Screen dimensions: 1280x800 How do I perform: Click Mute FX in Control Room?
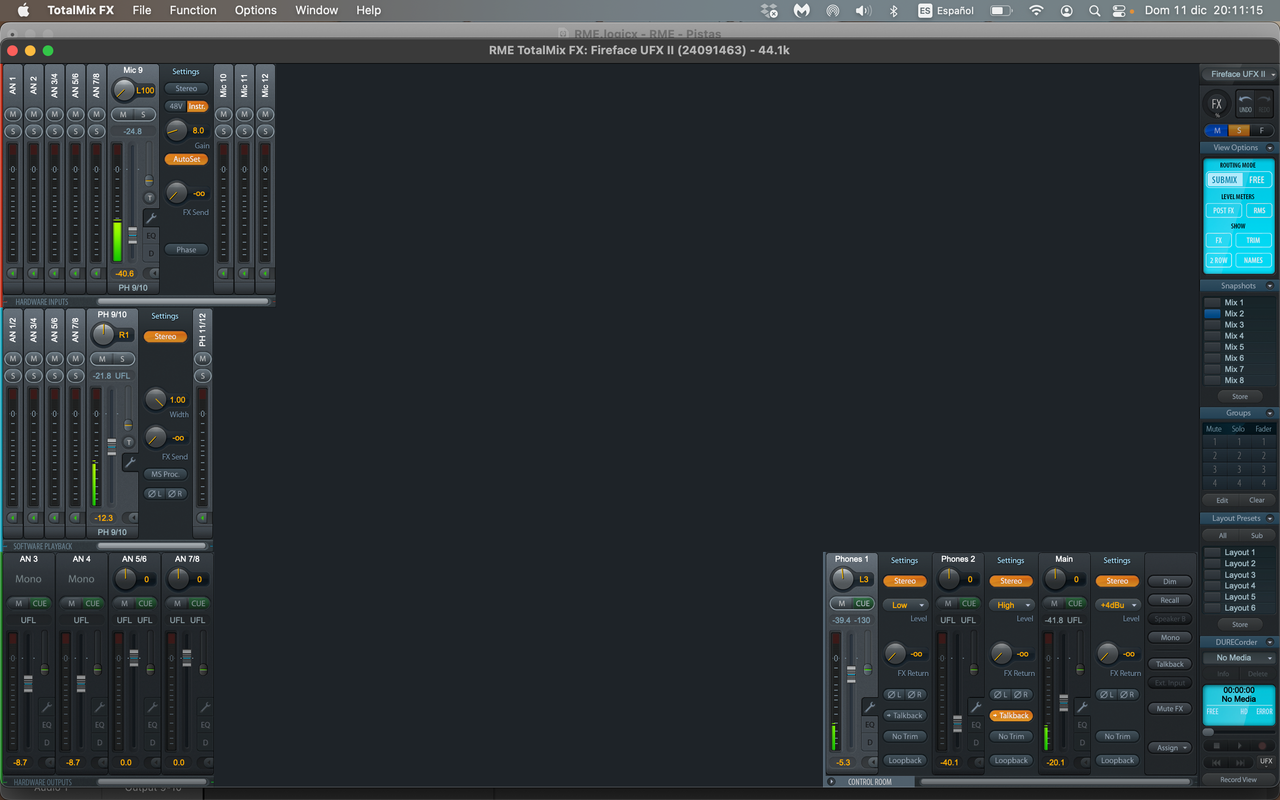1169,708
